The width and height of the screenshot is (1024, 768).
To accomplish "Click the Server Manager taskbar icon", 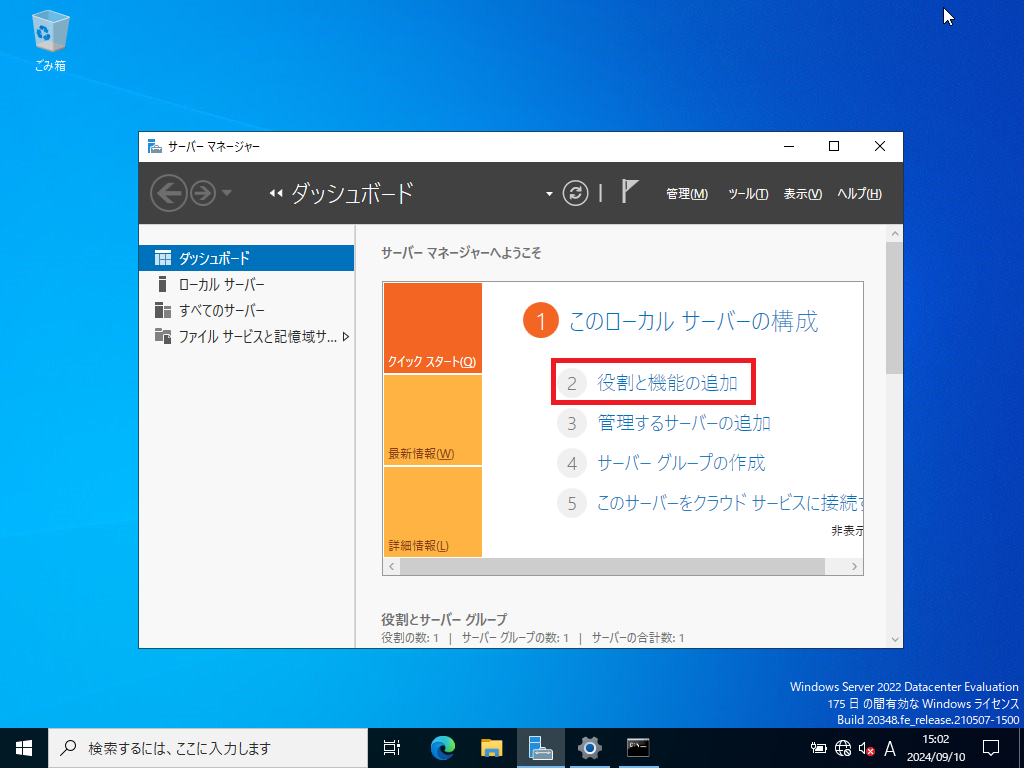I will tap(541, 748).
